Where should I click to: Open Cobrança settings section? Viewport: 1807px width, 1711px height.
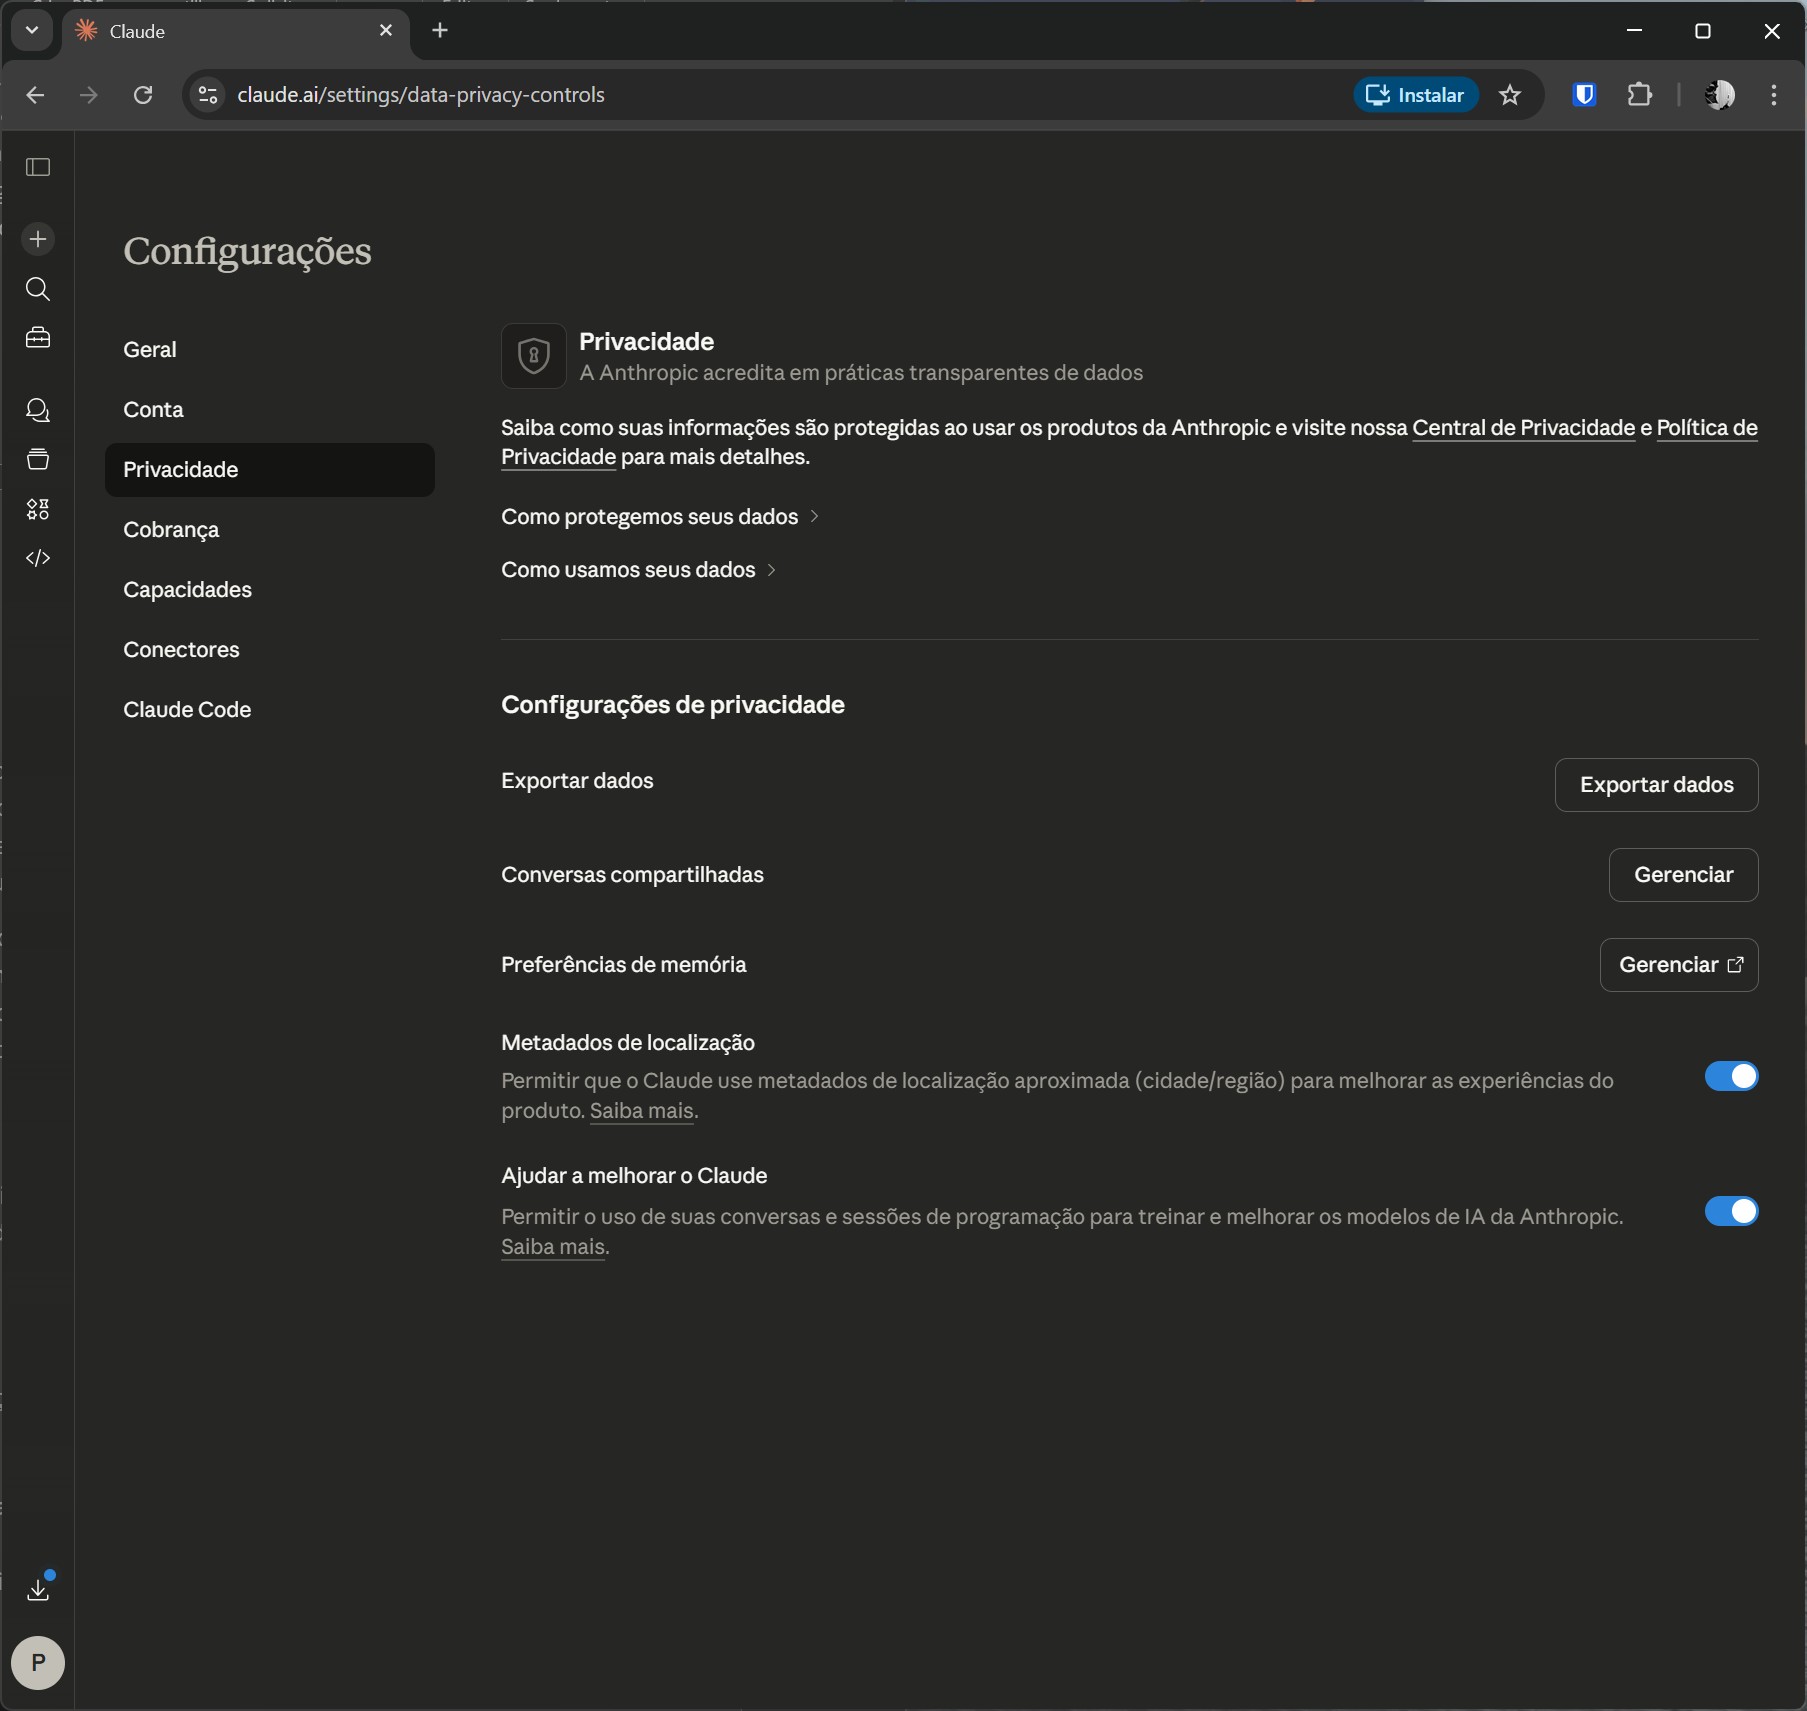tap(270, 530)
